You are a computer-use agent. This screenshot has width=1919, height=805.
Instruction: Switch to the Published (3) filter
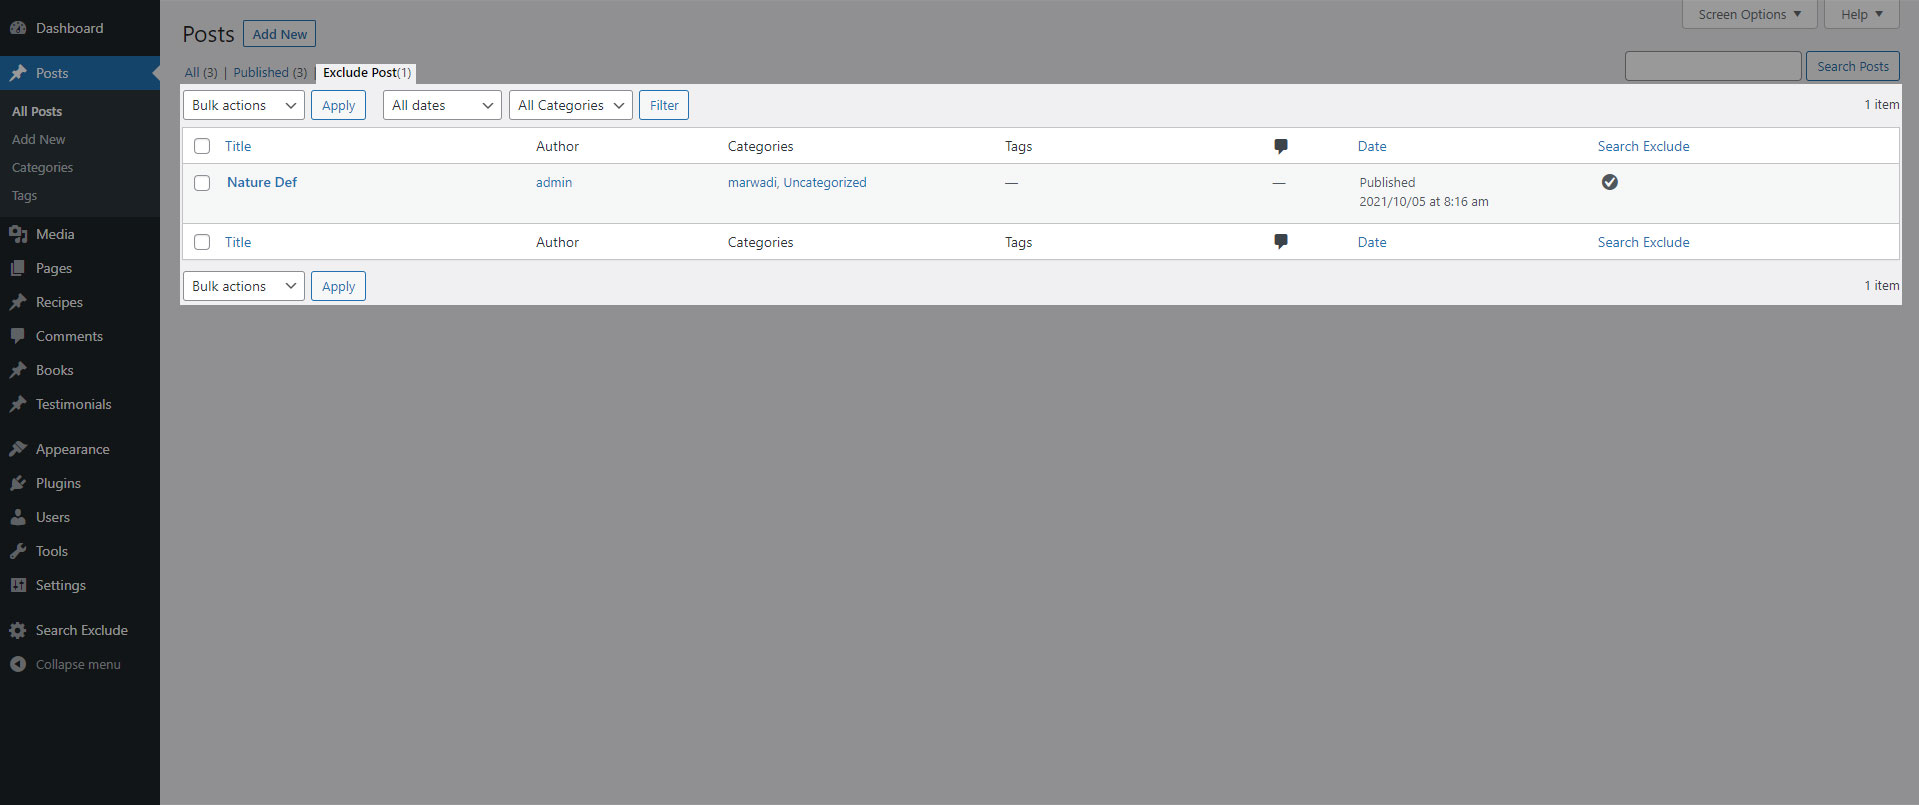pos(270,72)
